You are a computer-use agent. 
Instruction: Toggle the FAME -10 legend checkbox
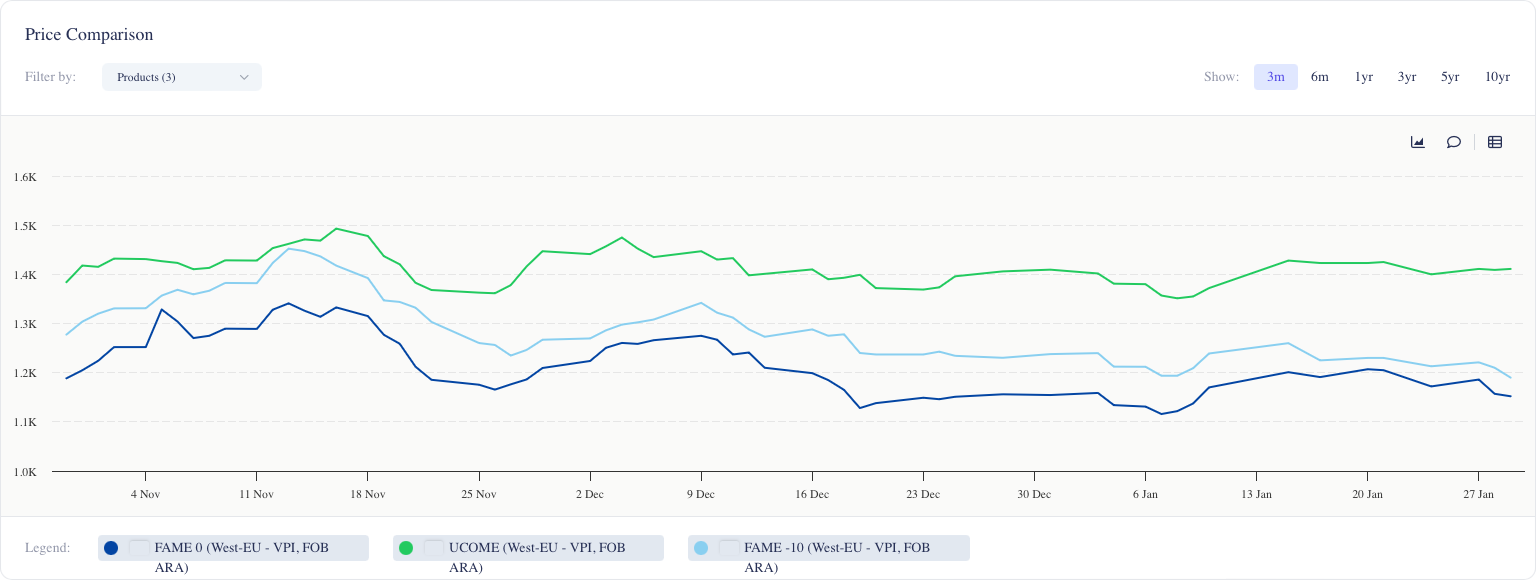[x=729, y=548]
